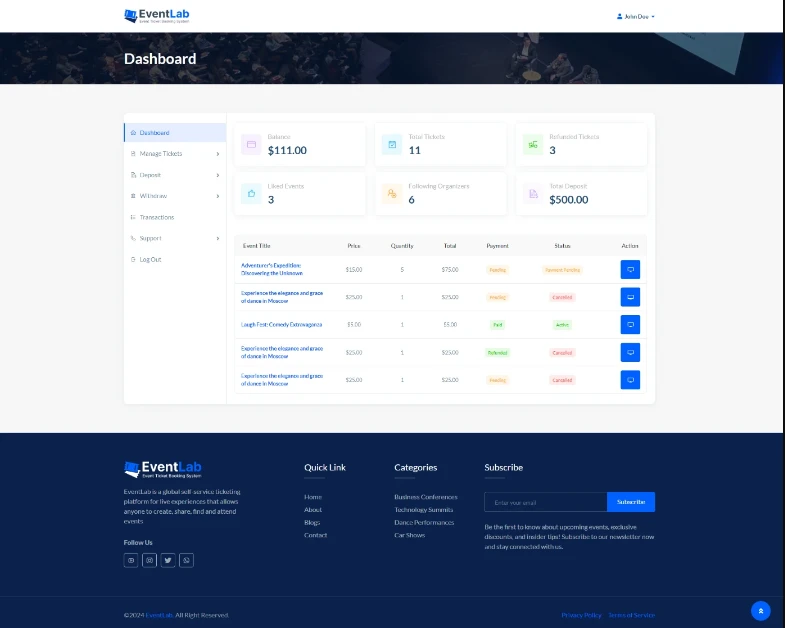Open the WhatsApp social icon in footer
The height and width of the screenshot is (628, 785).
click(x=187, y=560)
